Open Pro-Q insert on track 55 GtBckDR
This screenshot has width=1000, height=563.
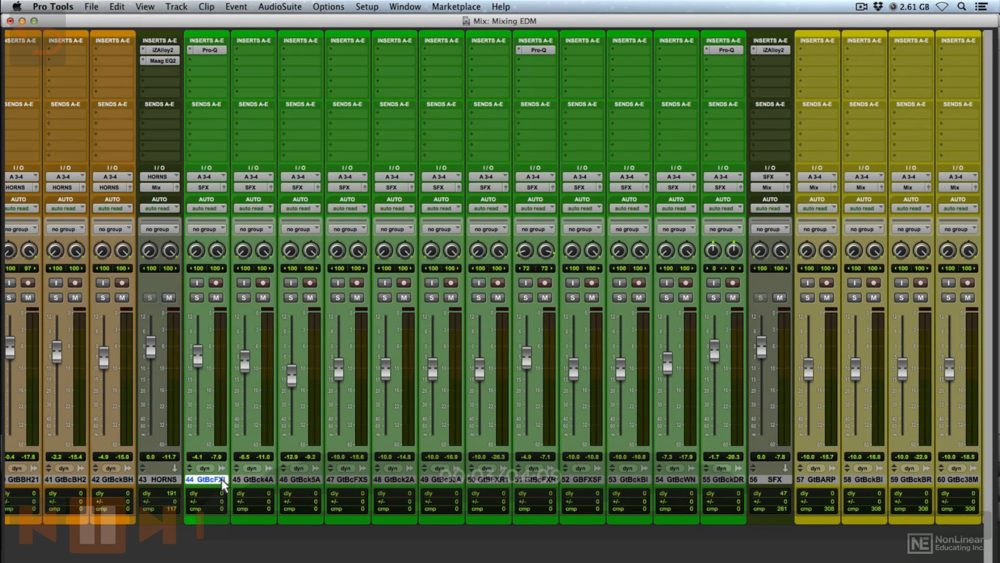(723, 50)
